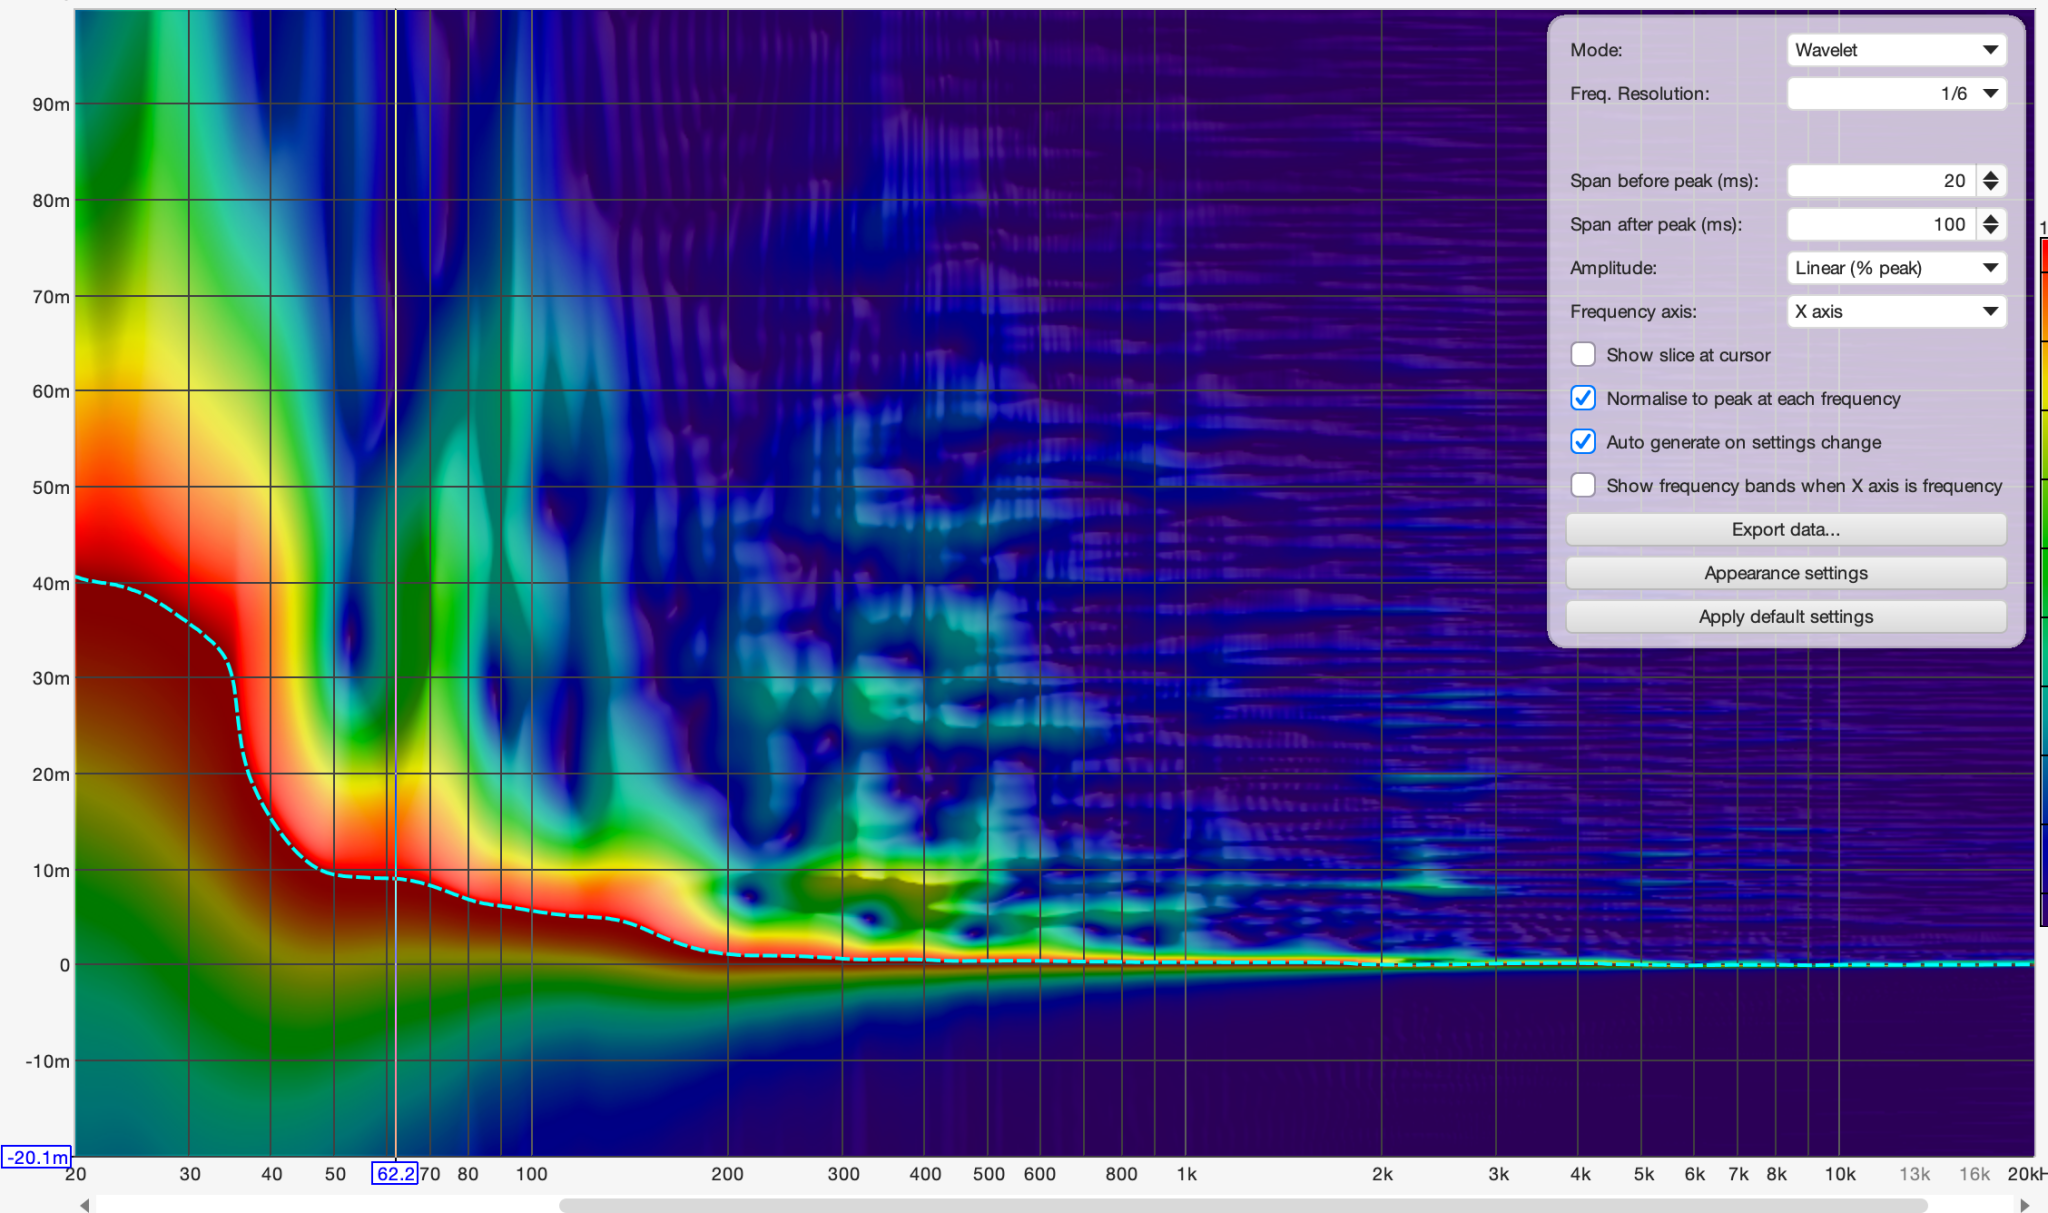Open the Amplitude dropdown showing Linear (% peak)
Image resolution: width=2048 pixels, height=1213 pixels.
coord(1896,268)
